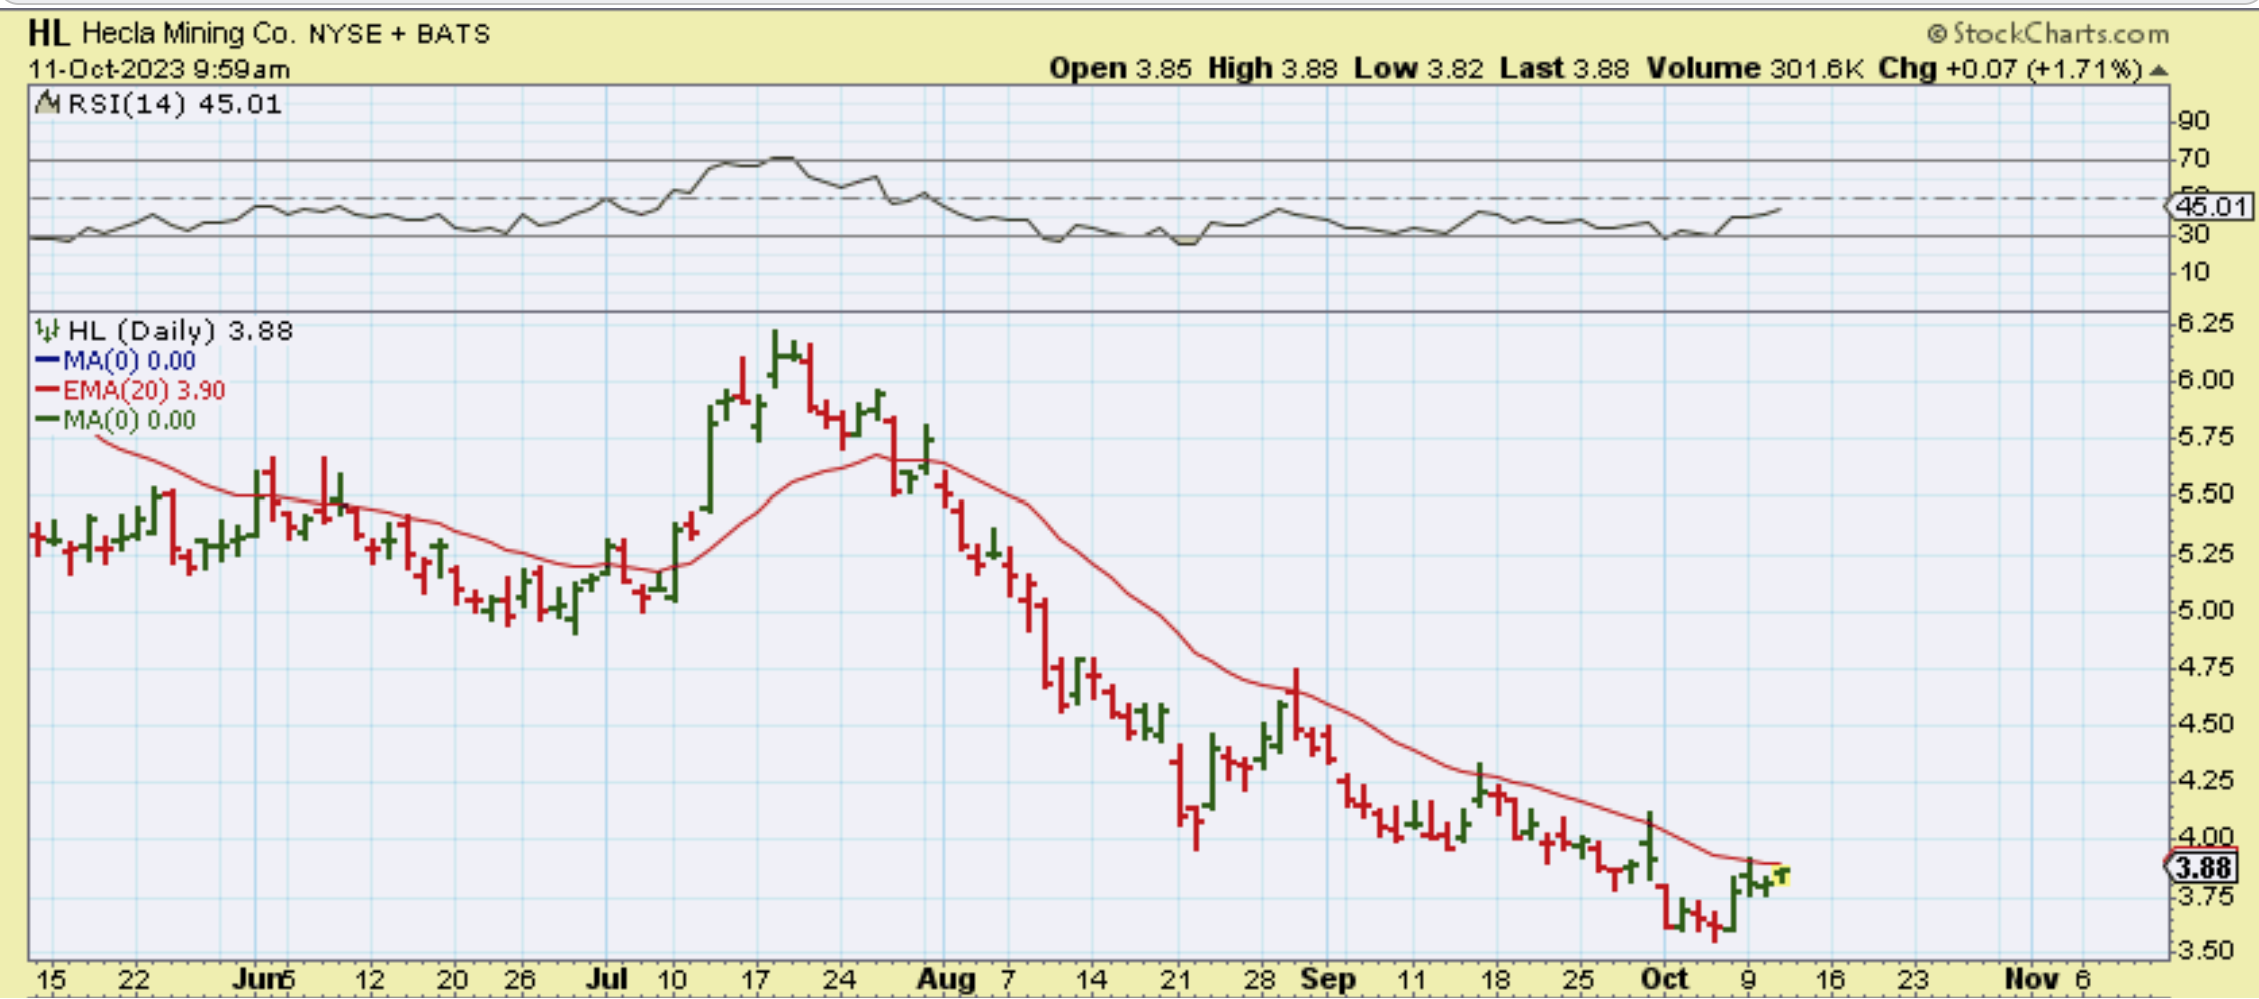Select the red EMA(20) legend line
The width and height of the screenshot is (2259, 999).
pyautogui.click(x=47, y=390)
